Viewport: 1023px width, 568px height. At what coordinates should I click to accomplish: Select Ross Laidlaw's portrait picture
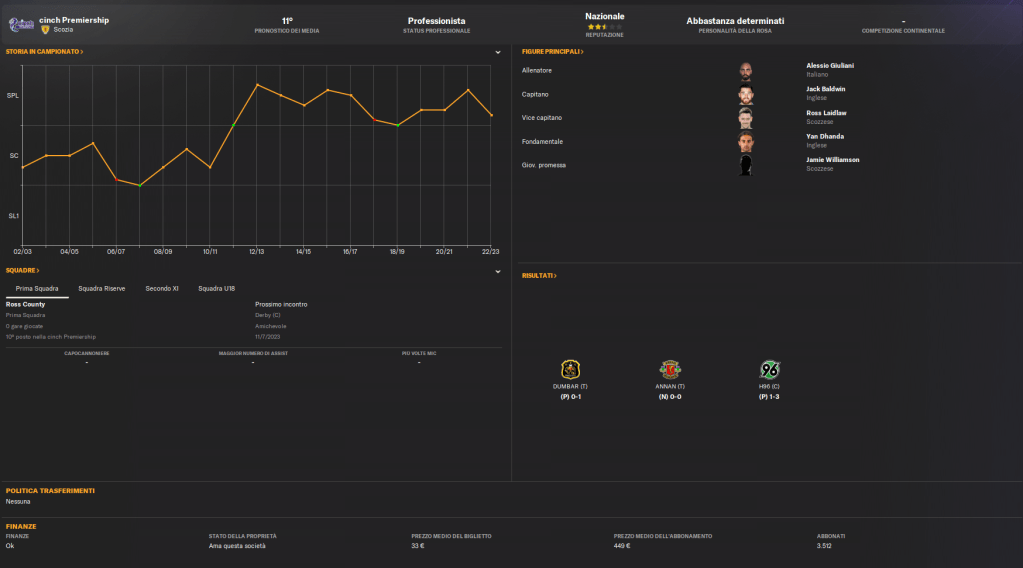point(745,118)
